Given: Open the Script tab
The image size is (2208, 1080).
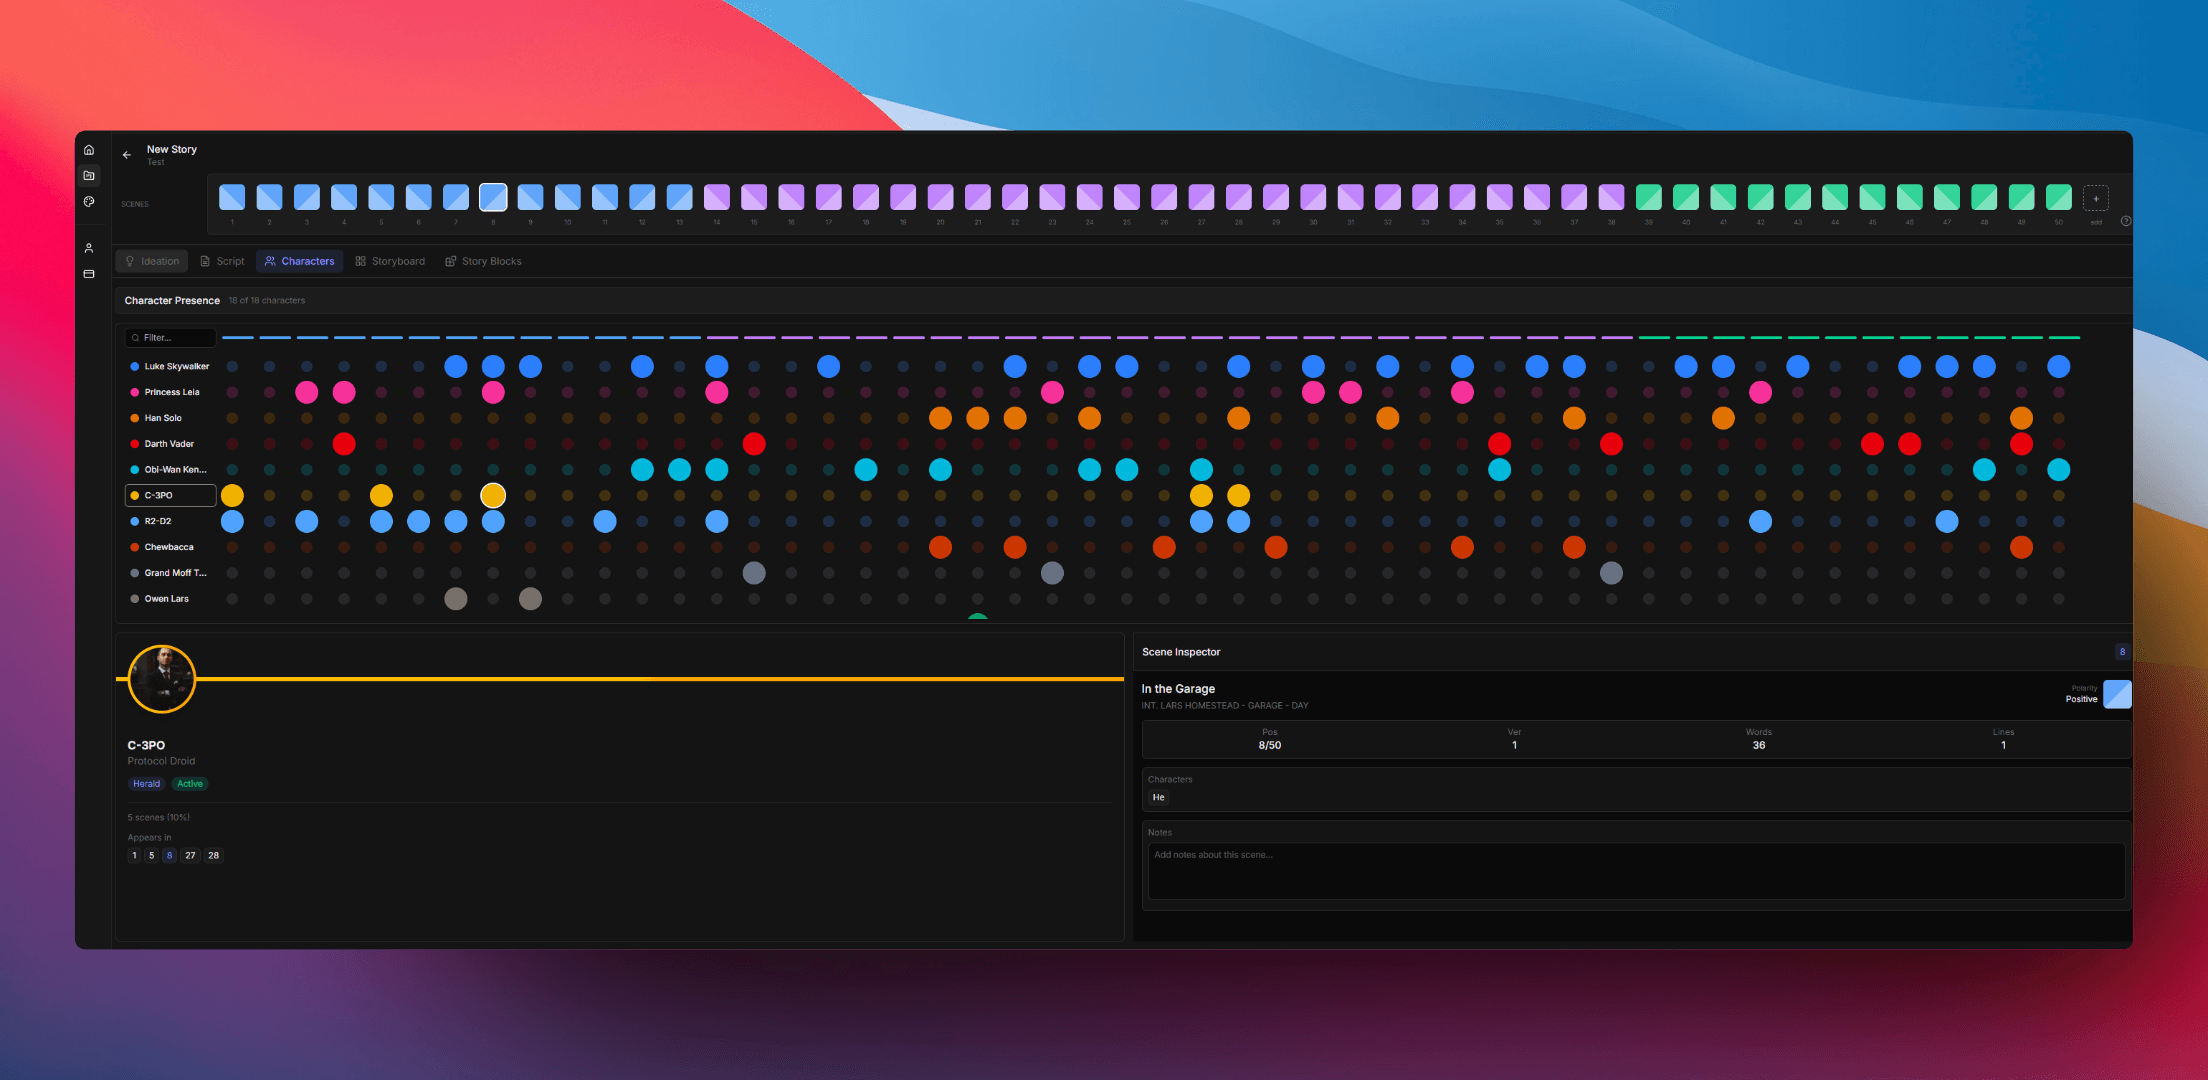Looking at the screenshot, I should 222,261.
